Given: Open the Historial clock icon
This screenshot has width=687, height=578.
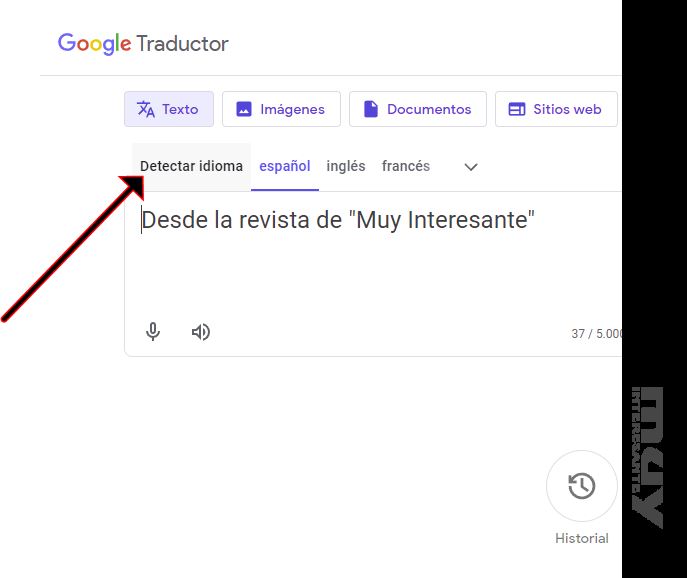Looking at the screenshot, I should [x=581, y=487].
